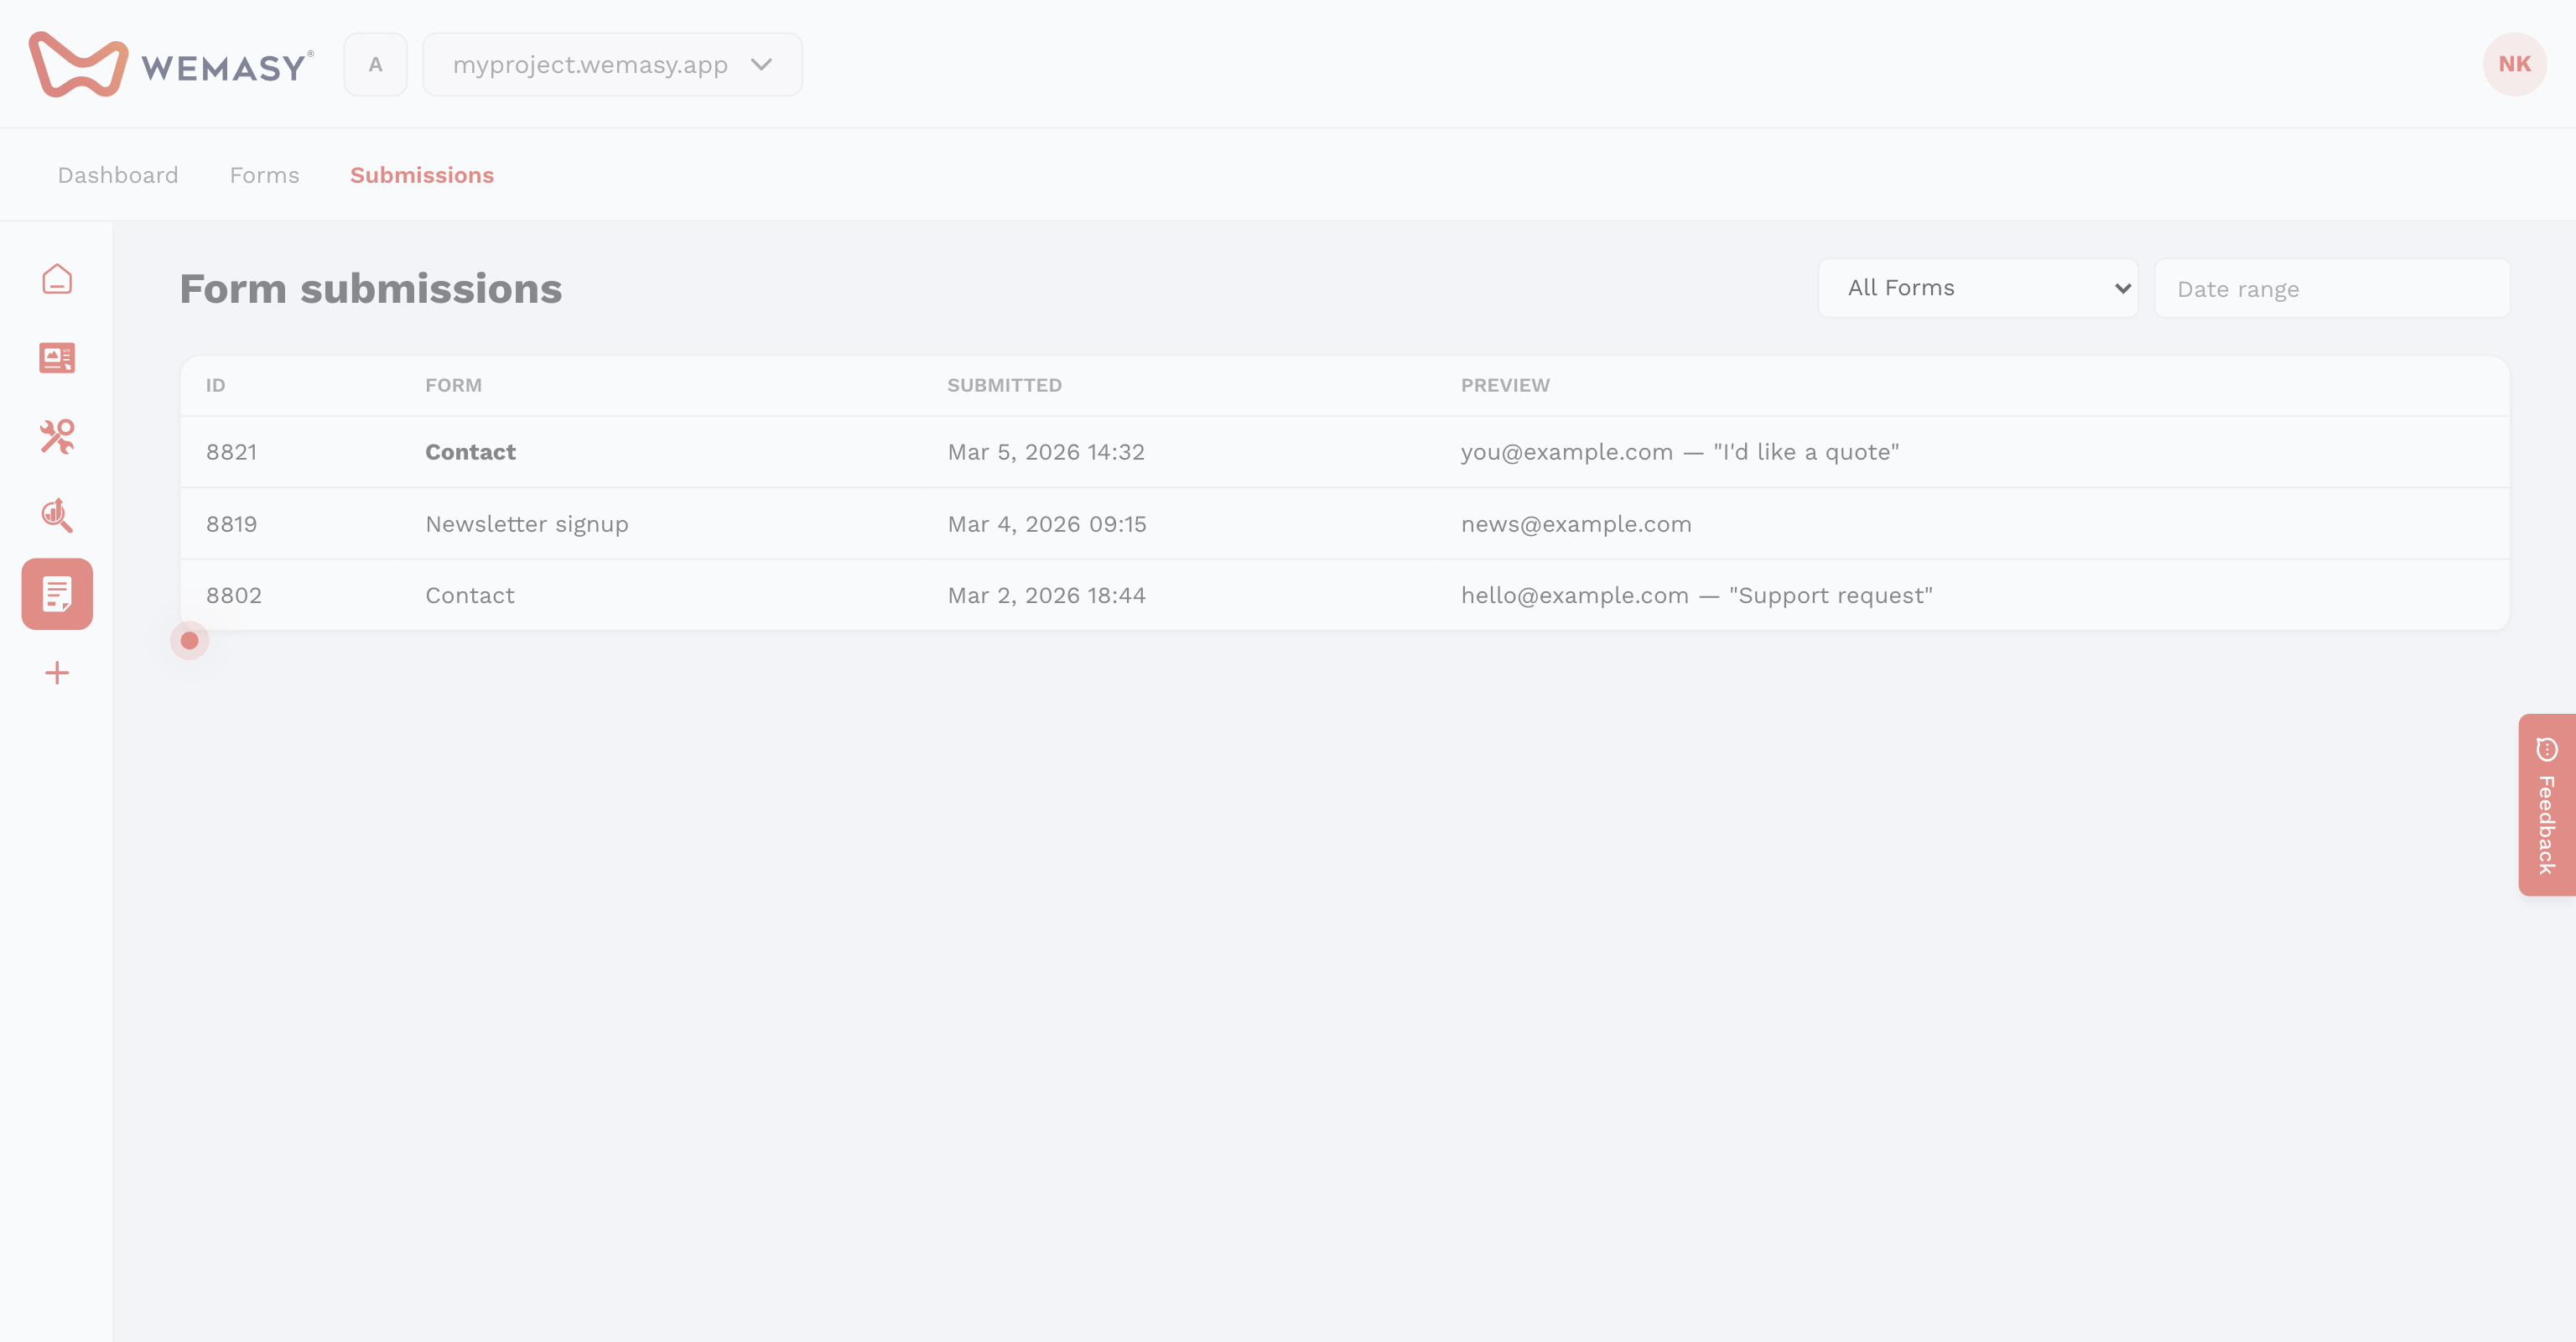Viewport: 2576px width, 1342px height.
Task: Click the FORM column header
Action: (454, 385)
